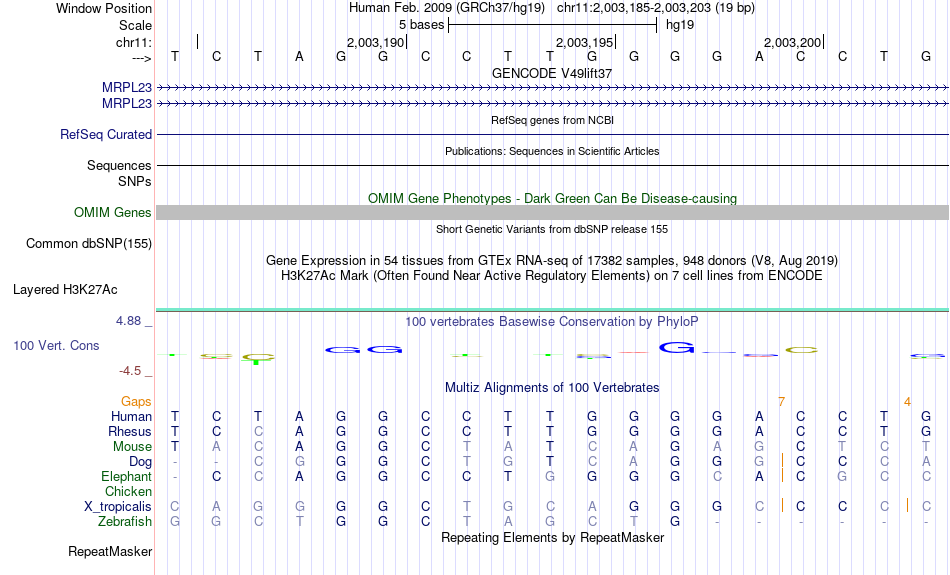
Task: Click the first T base in sequence row
Action: (175, 56)
